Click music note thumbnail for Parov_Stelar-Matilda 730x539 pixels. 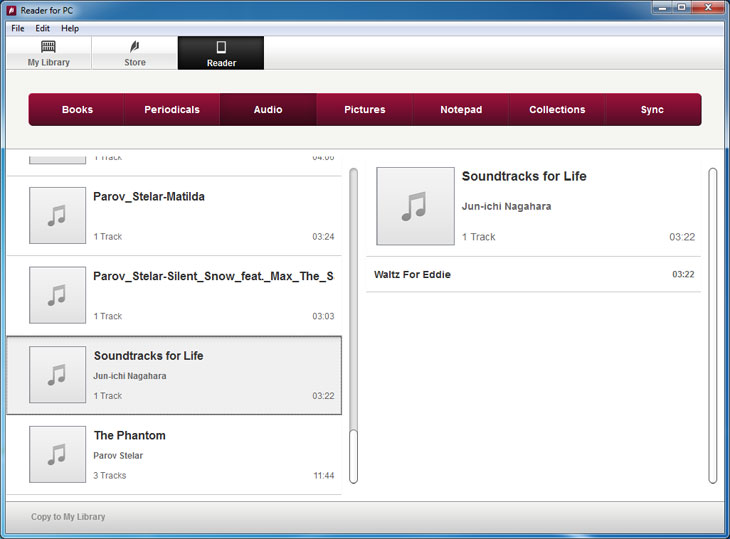tap(57, 215)
